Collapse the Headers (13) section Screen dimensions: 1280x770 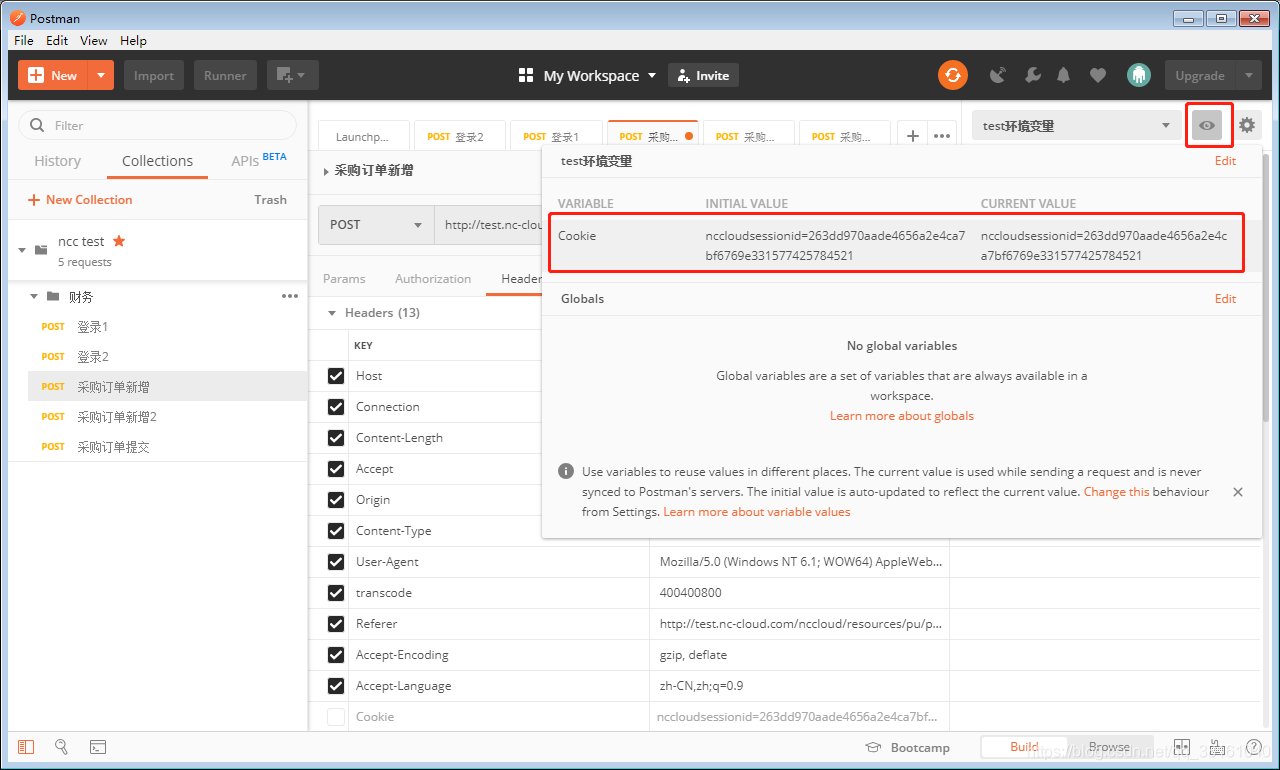coord(333,313)
